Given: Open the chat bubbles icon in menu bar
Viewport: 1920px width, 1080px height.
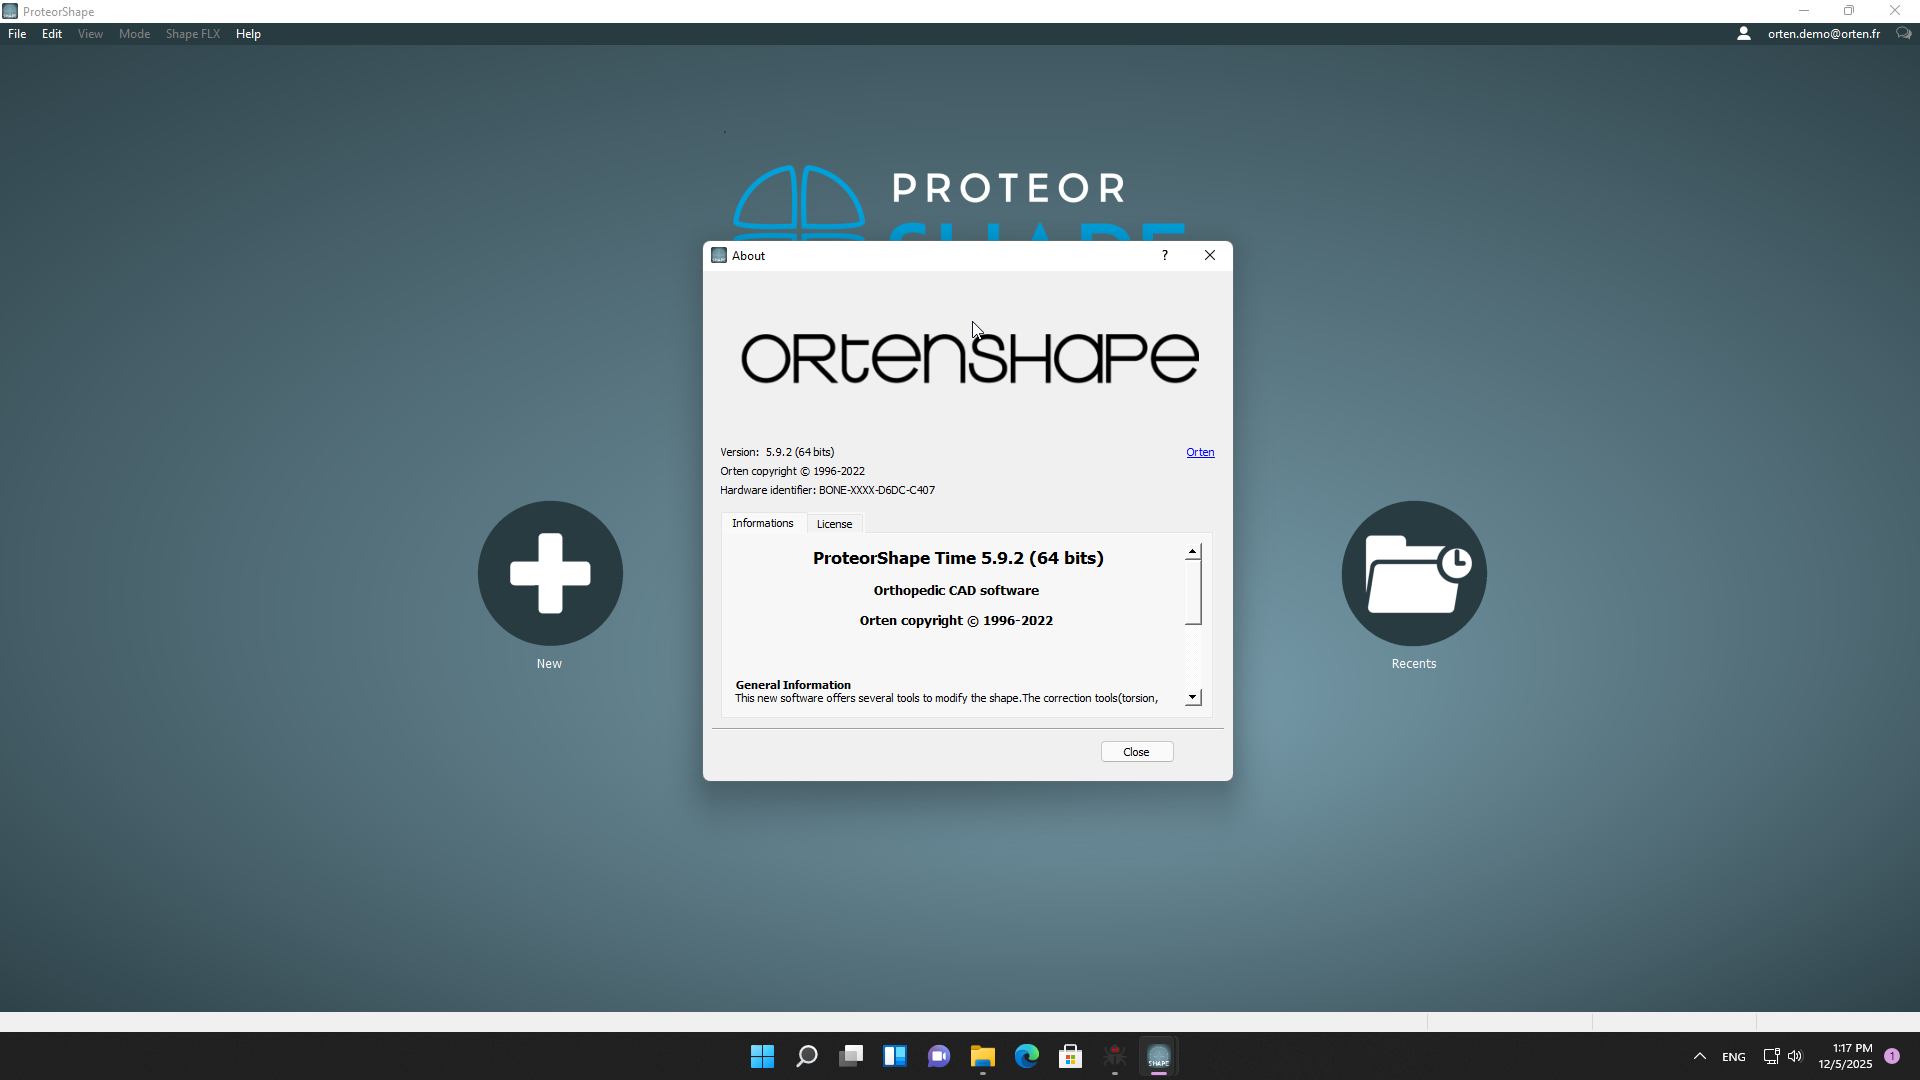Looking at the screenshot, I should tap(1904, 34).
